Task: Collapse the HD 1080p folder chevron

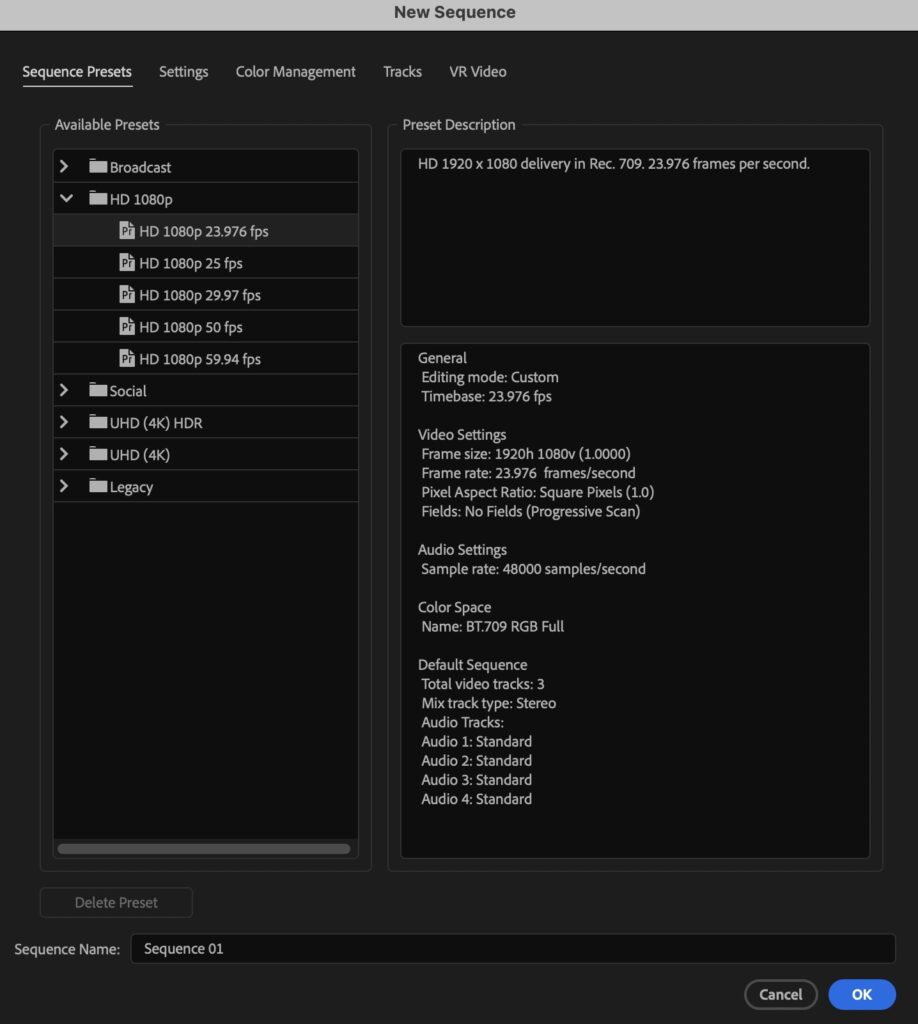Action: (66, 199)
